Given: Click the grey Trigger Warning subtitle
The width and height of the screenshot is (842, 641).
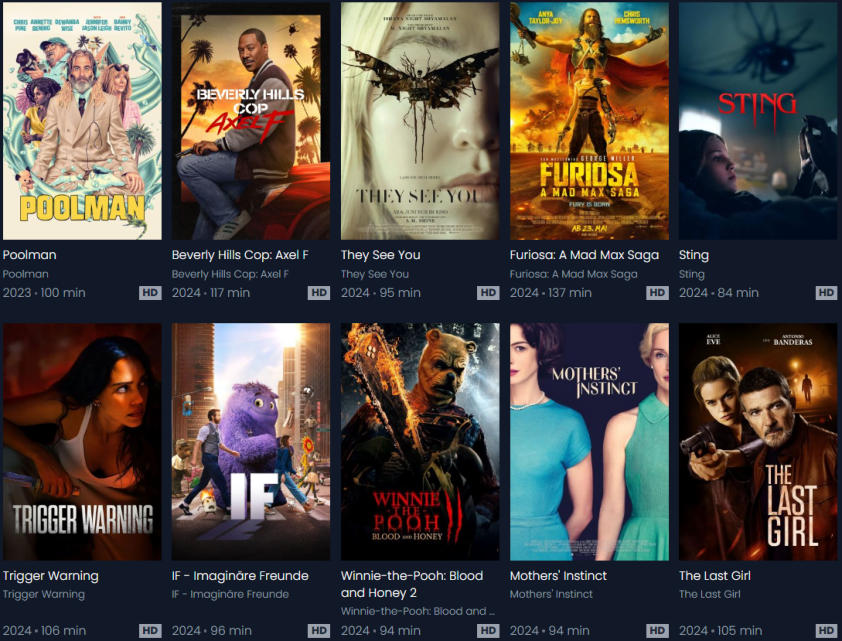Looking at the screenshot, I should tap(44, 594).
